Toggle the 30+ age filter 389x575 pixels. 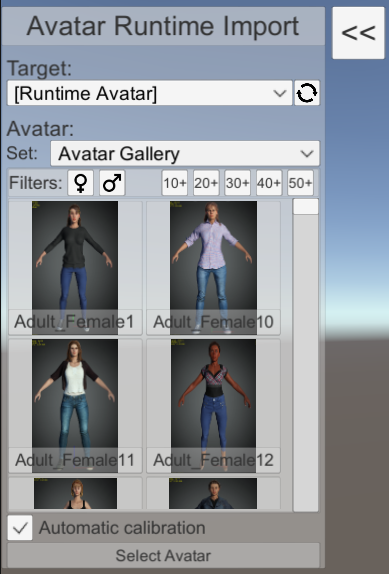(x=238, y=183)
